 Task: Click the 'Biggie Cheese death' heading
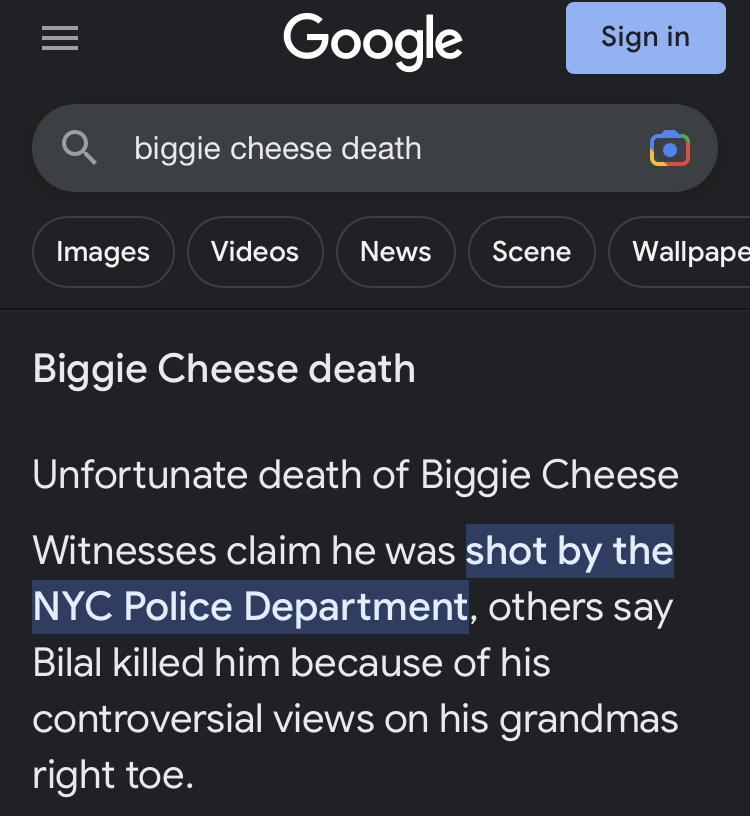point(224,369)
